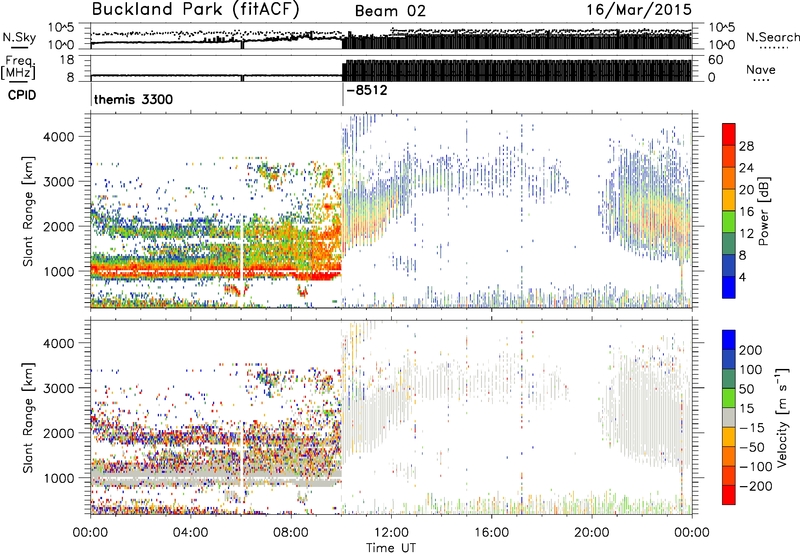Click the '-50' value on Velocity colorbar

click(753, 447)
